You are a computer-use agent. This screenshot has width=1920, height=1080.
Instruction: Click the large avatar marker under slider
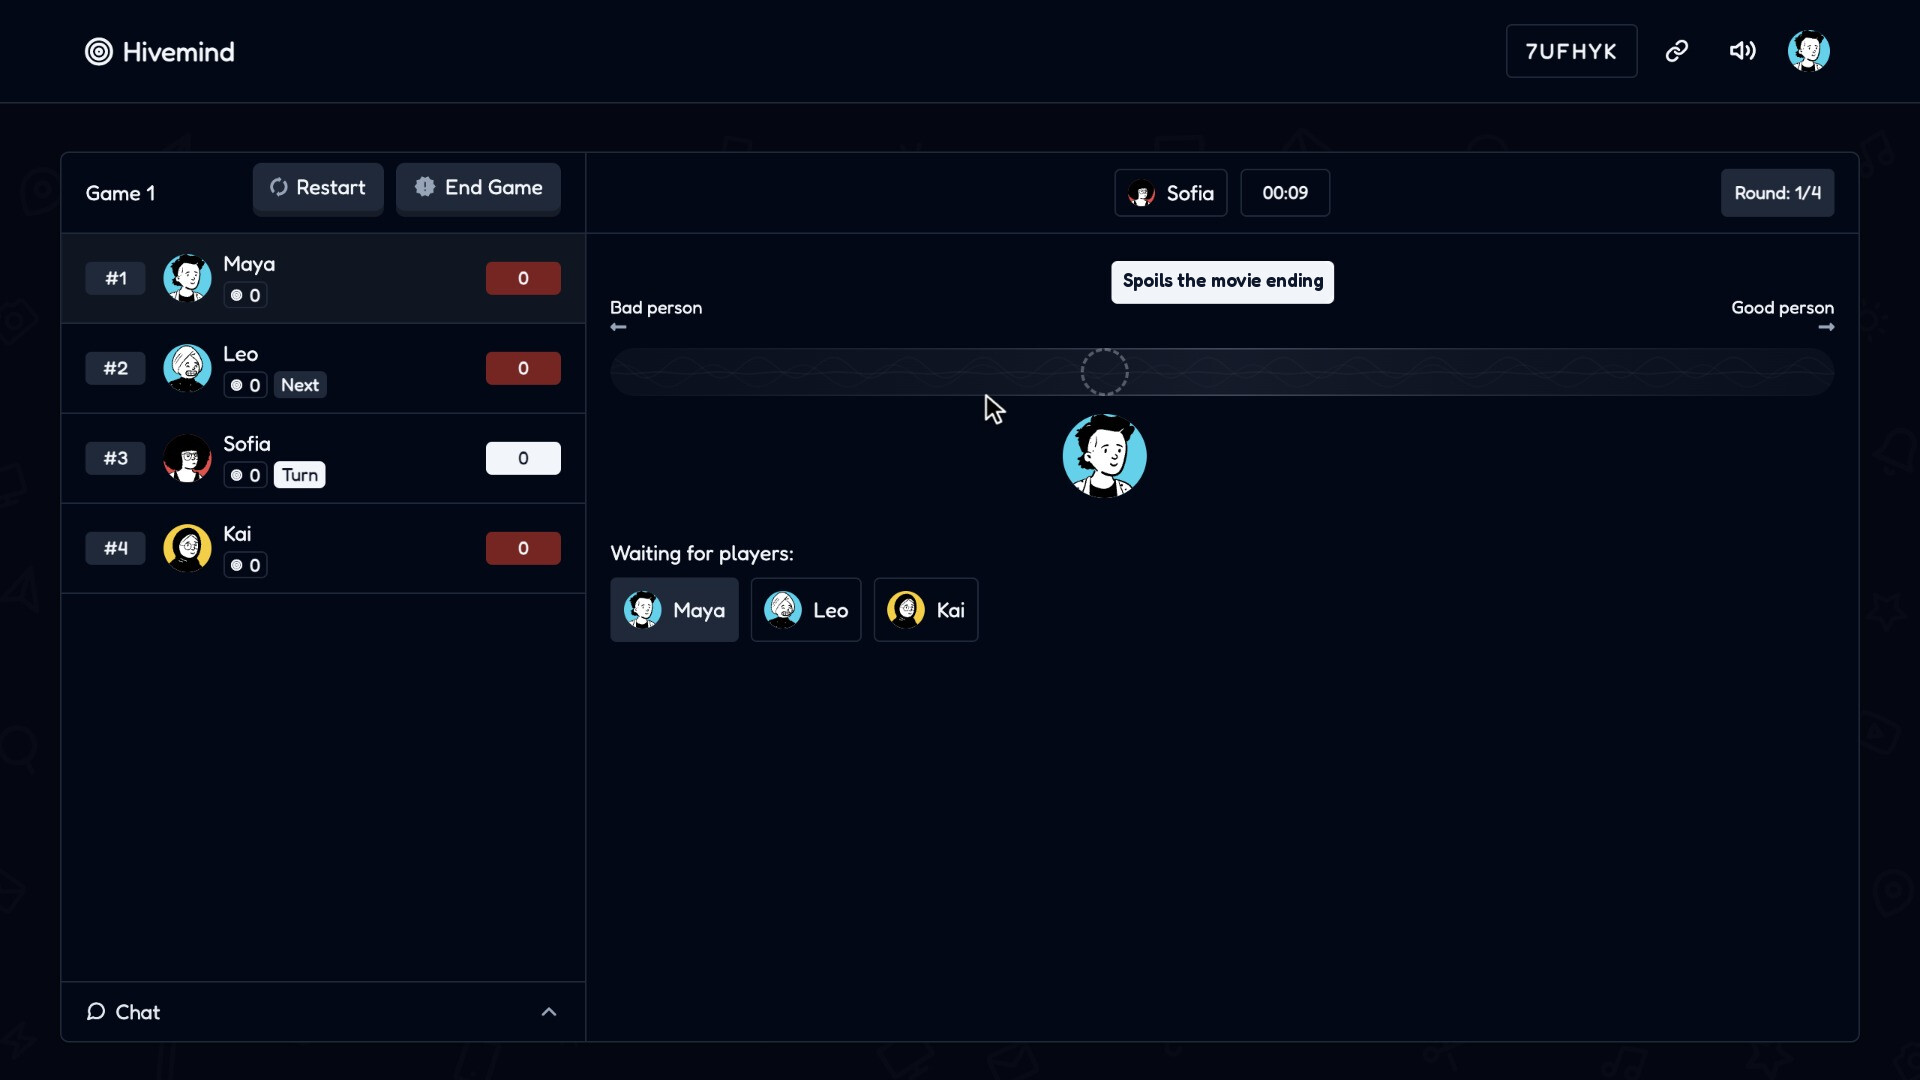point(1105,456)
